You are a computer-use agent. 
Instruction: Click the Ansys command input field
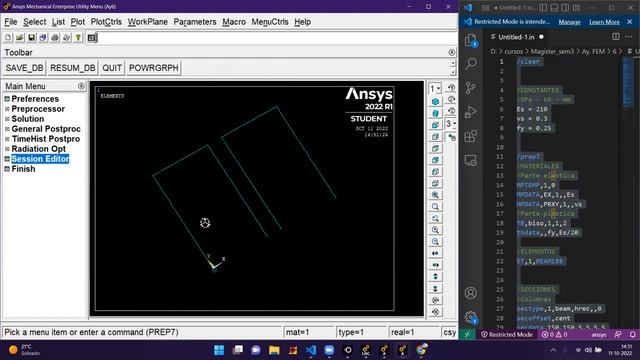[x=276, y=38]
